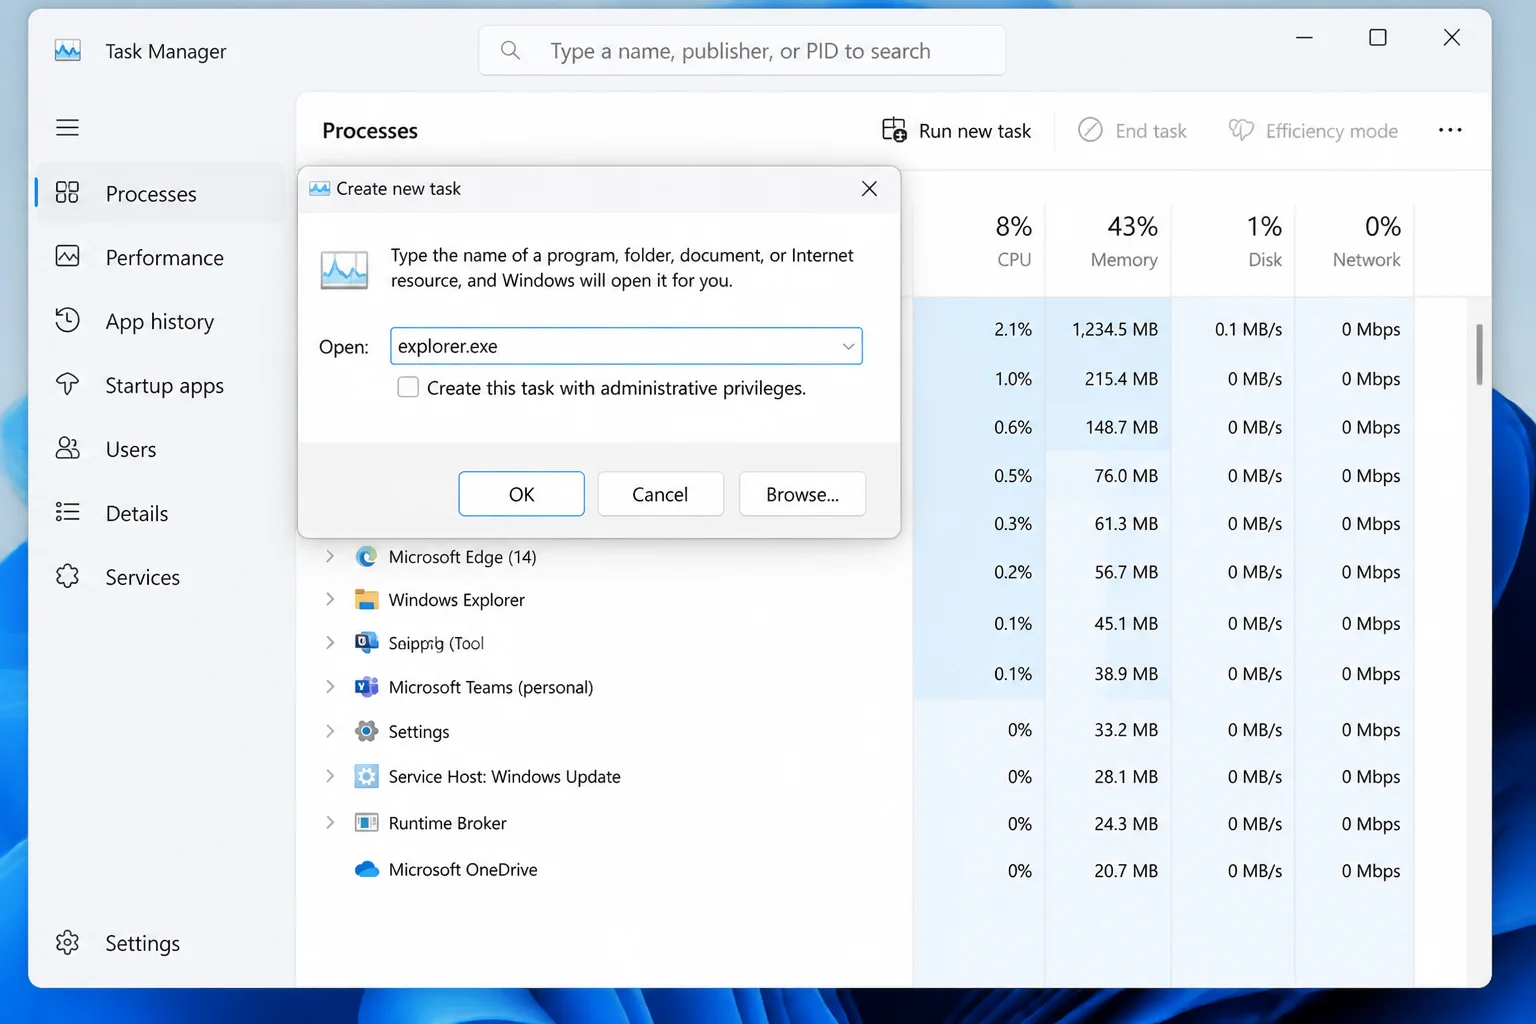
Task: Open the App history page
Action: (x=160, y=322)
